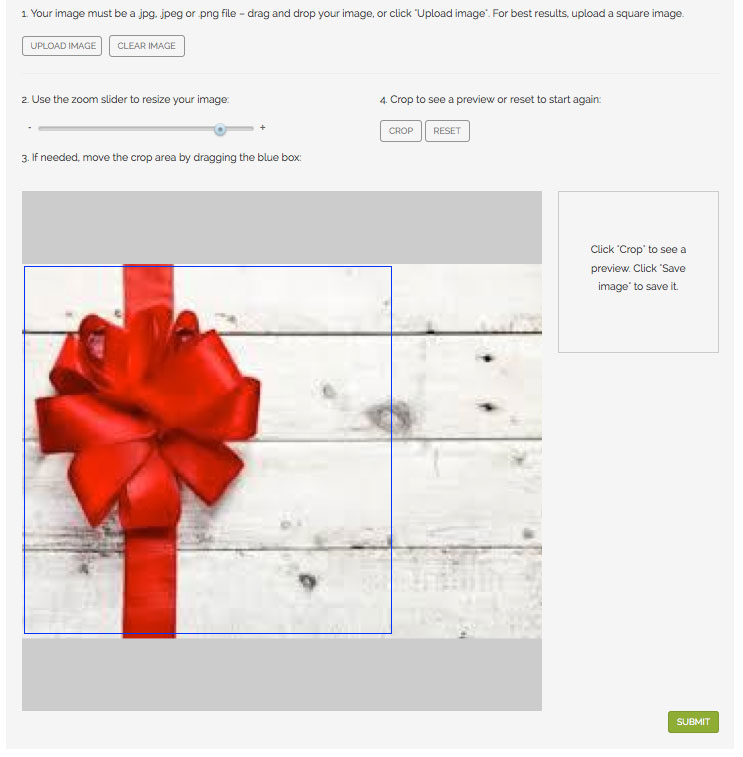743x757 pixels.
Task: Click the zoom slider track left of the handle
Action: [x=126, y=128]
